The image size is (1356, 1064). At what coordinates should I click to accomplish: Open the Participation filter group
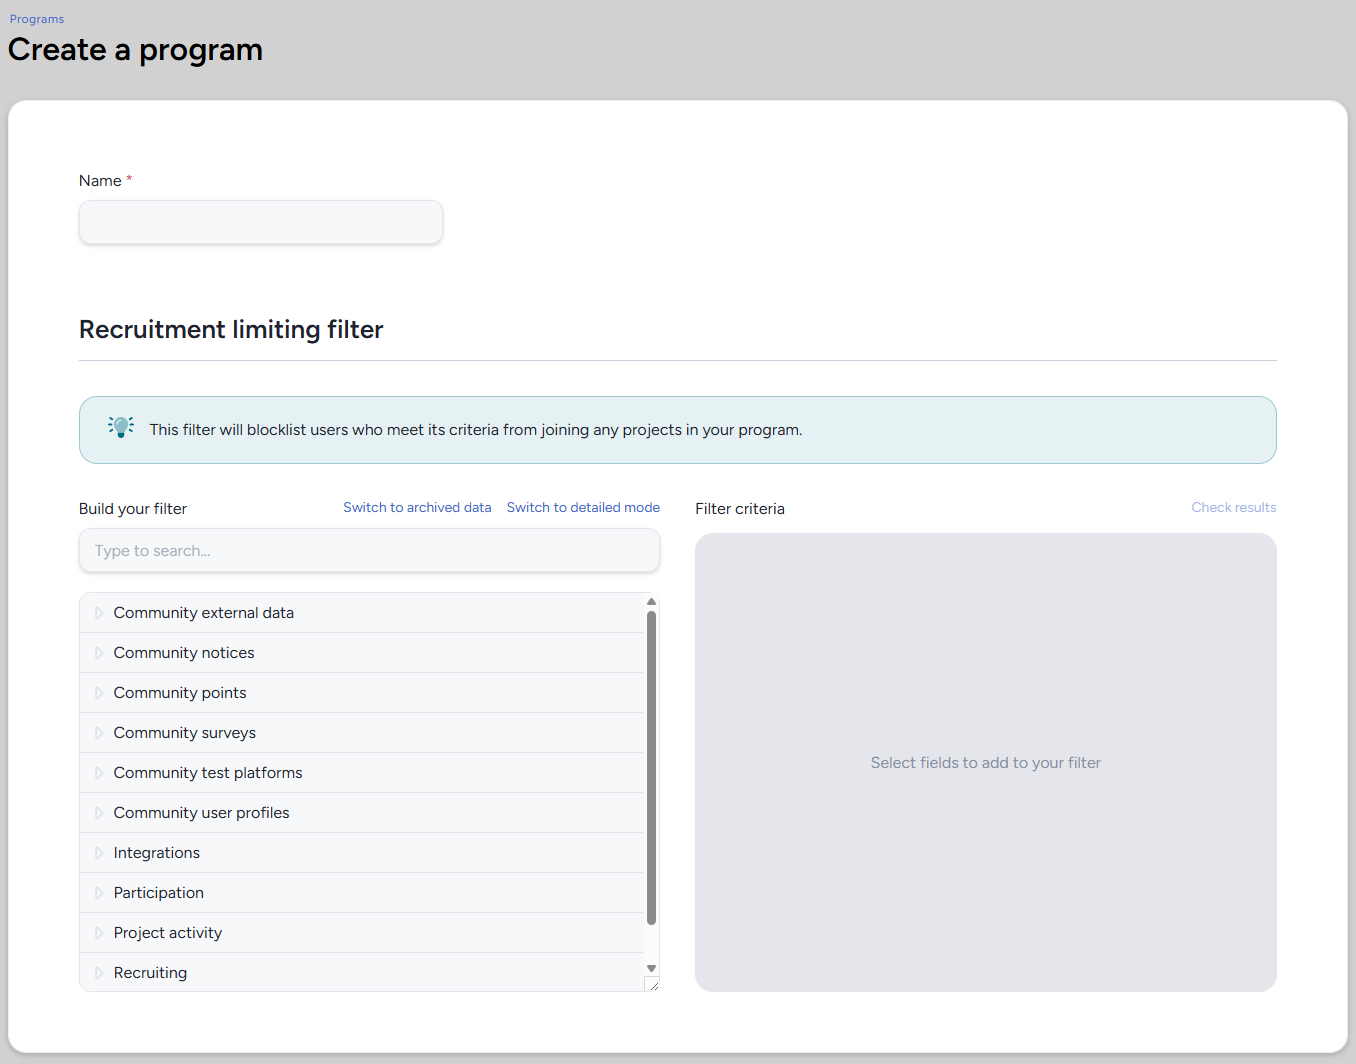pos(158,893)
